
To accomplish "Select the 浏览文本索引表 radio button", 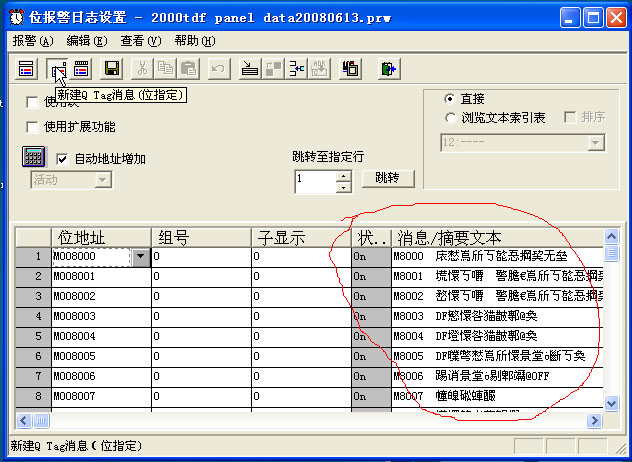I will (x=449, y=118).
